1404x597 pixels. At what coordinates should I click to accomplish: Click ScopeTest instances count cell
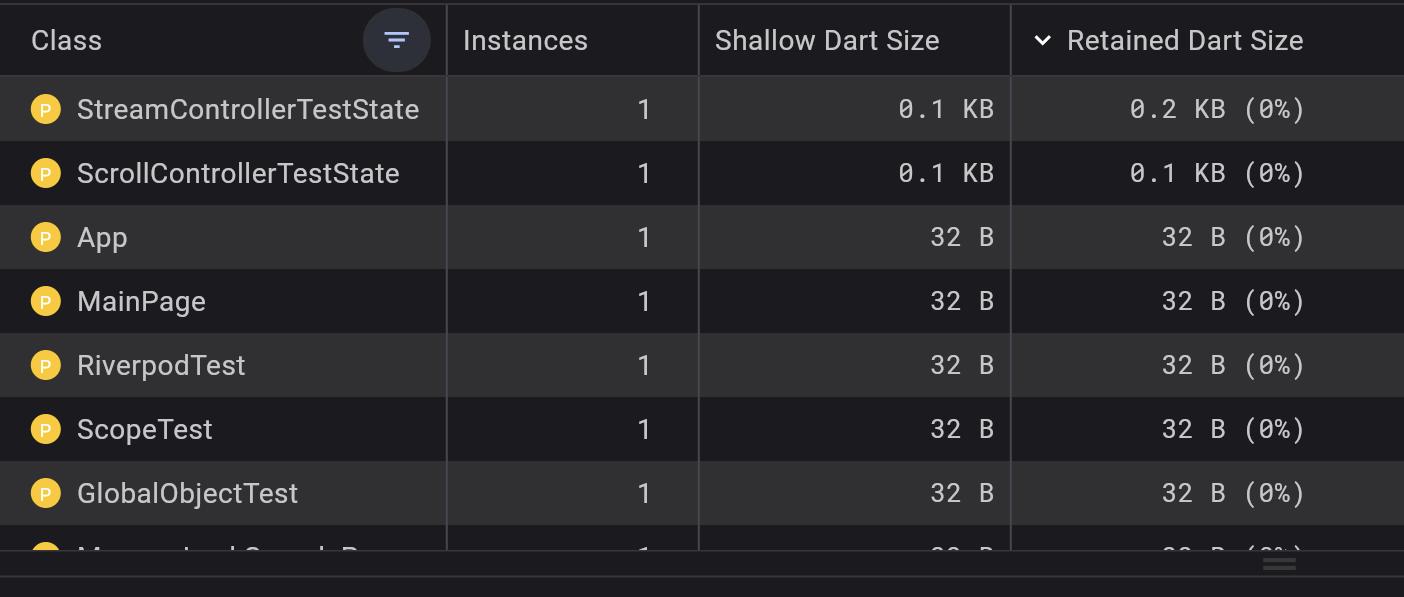tap(643, 429)
